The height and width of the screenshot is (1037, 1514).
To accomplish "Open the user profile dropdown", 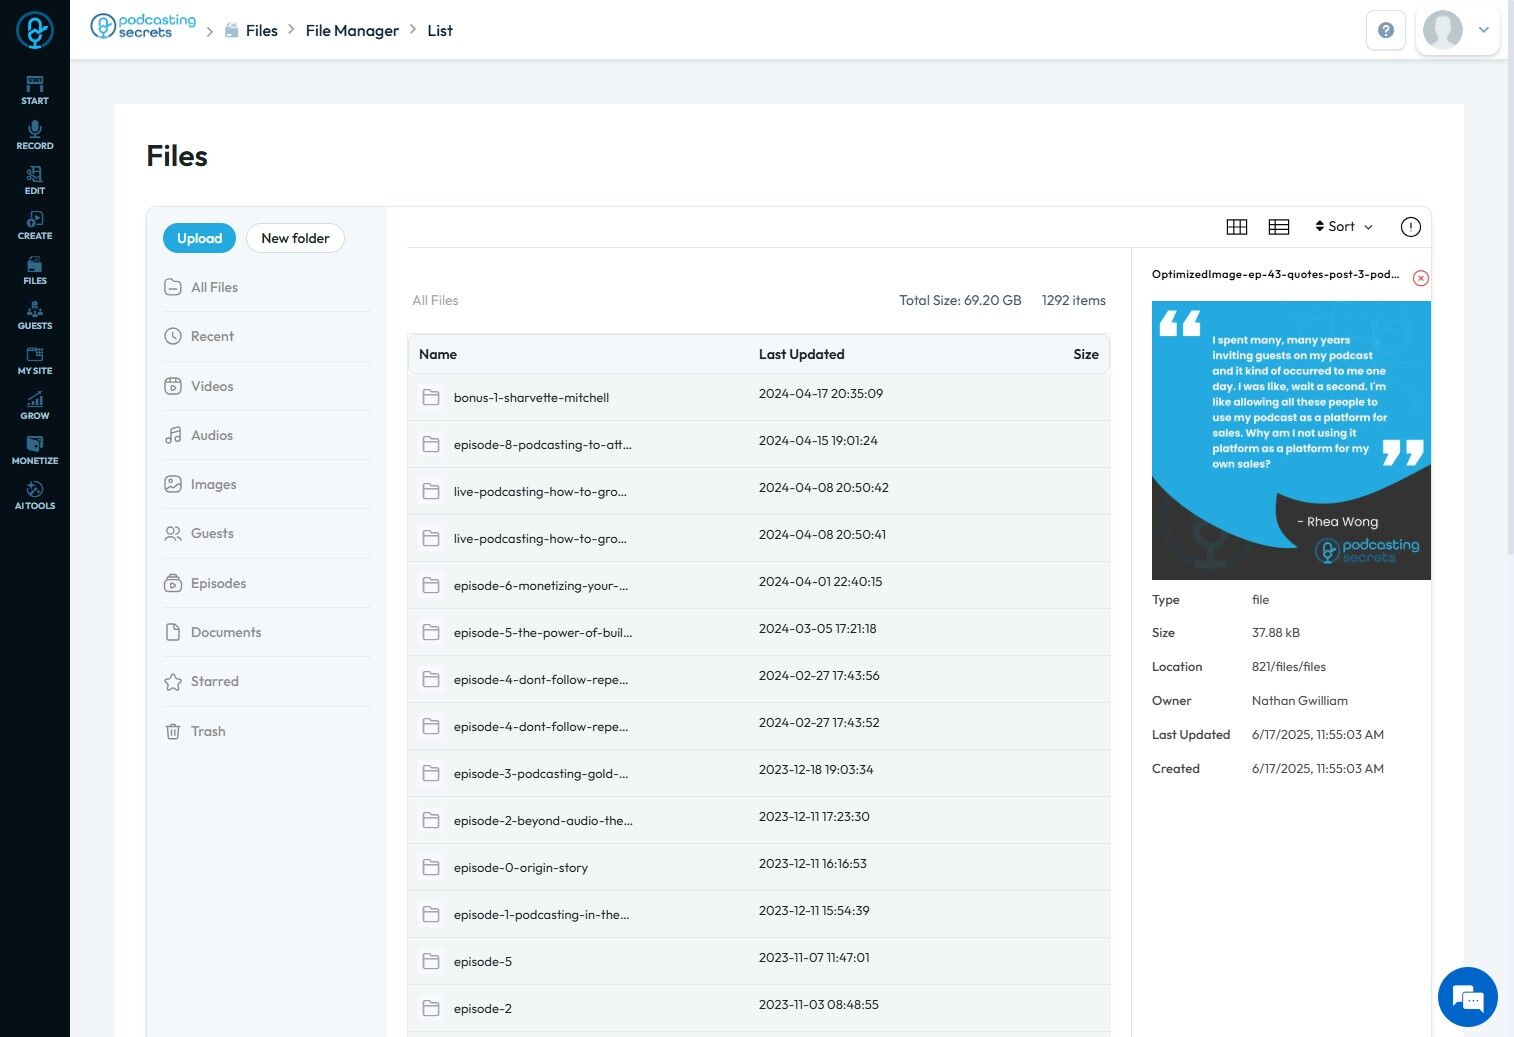I will pos(1458,30).
